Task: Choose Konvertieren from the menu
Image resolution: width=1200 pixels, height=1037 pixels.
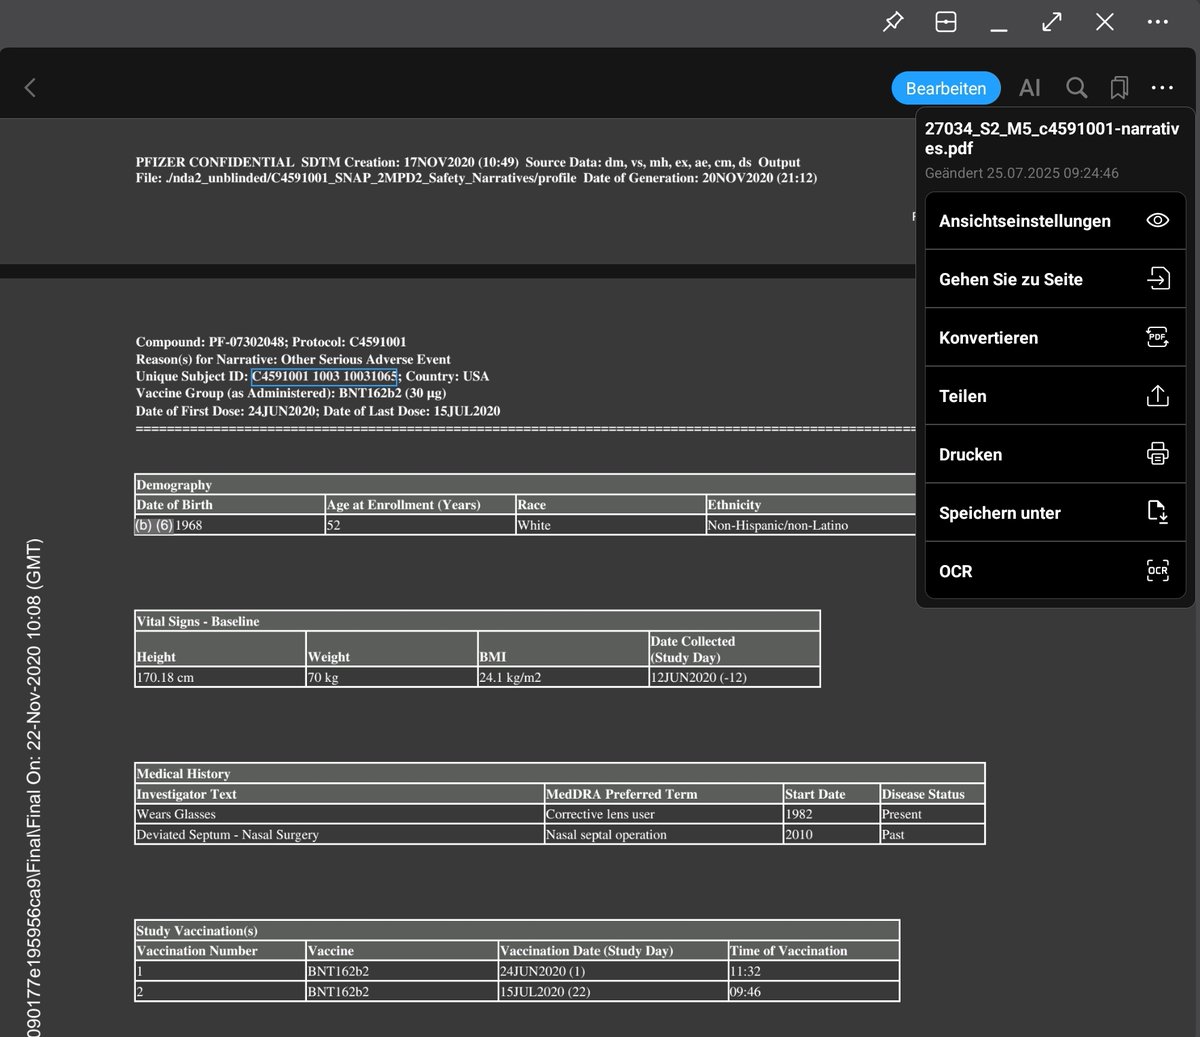Action: (x=1055, y=337)
